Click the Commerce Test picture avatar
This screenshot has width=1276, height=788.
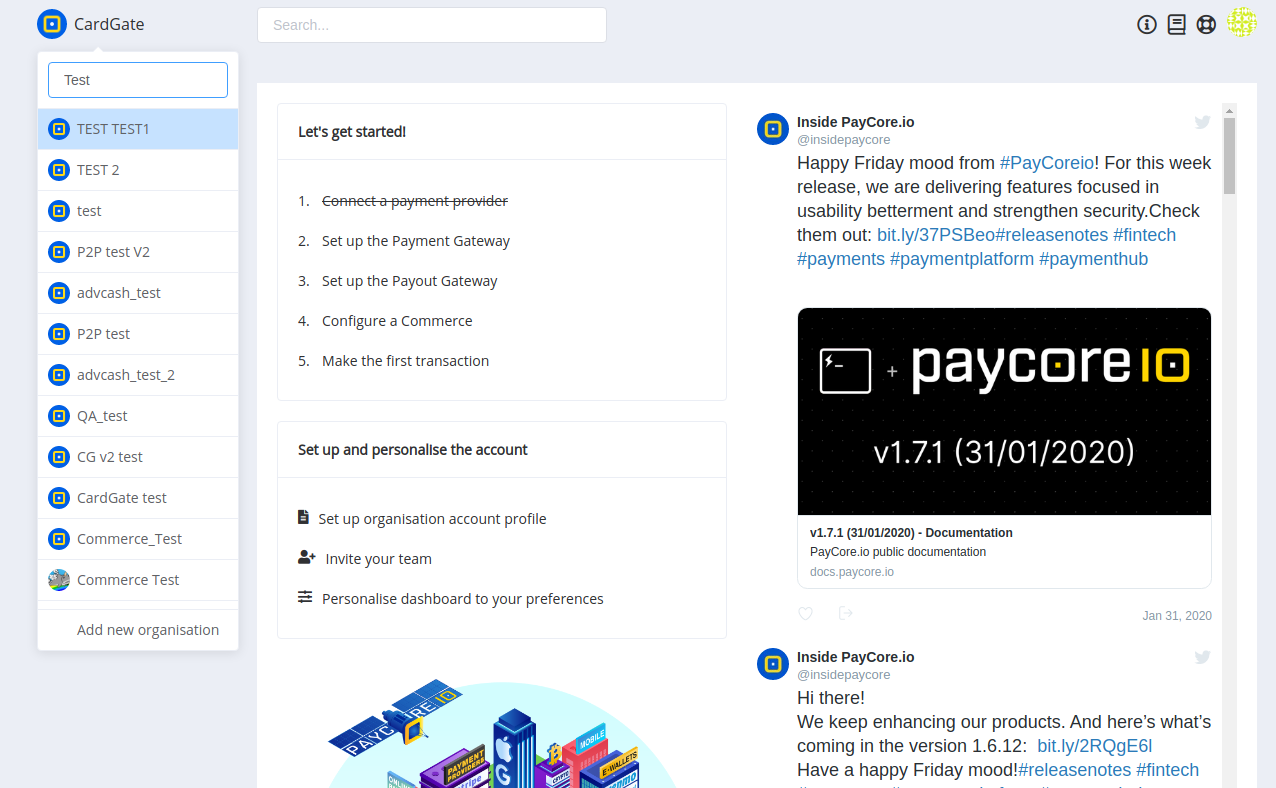59,580
